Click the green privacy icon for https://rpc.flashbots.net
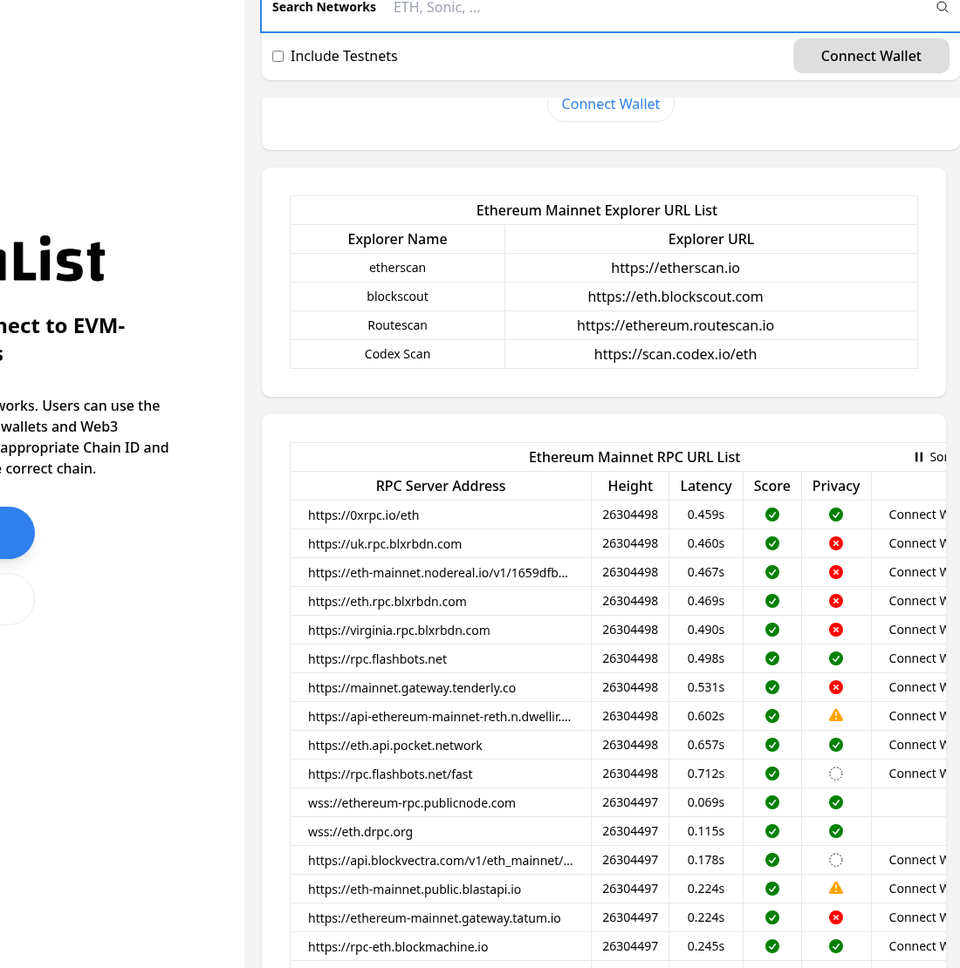Image resolution: width=960 pixels, height=968 pixels. click(x=836, y=659)
